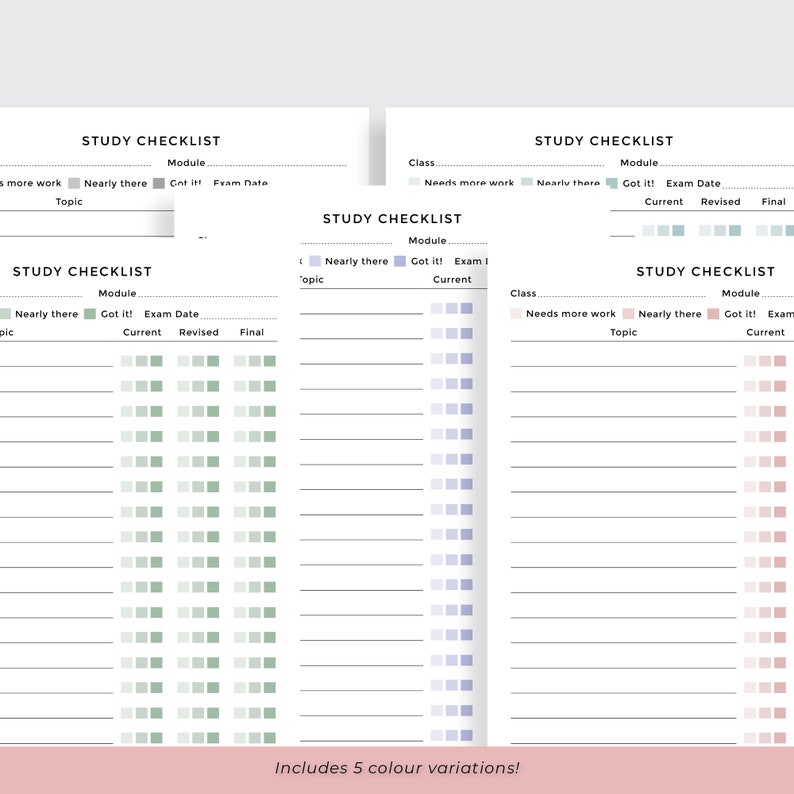Click 'Nearly there' text on the green page
794x794 pixels.
coord(47,314)
